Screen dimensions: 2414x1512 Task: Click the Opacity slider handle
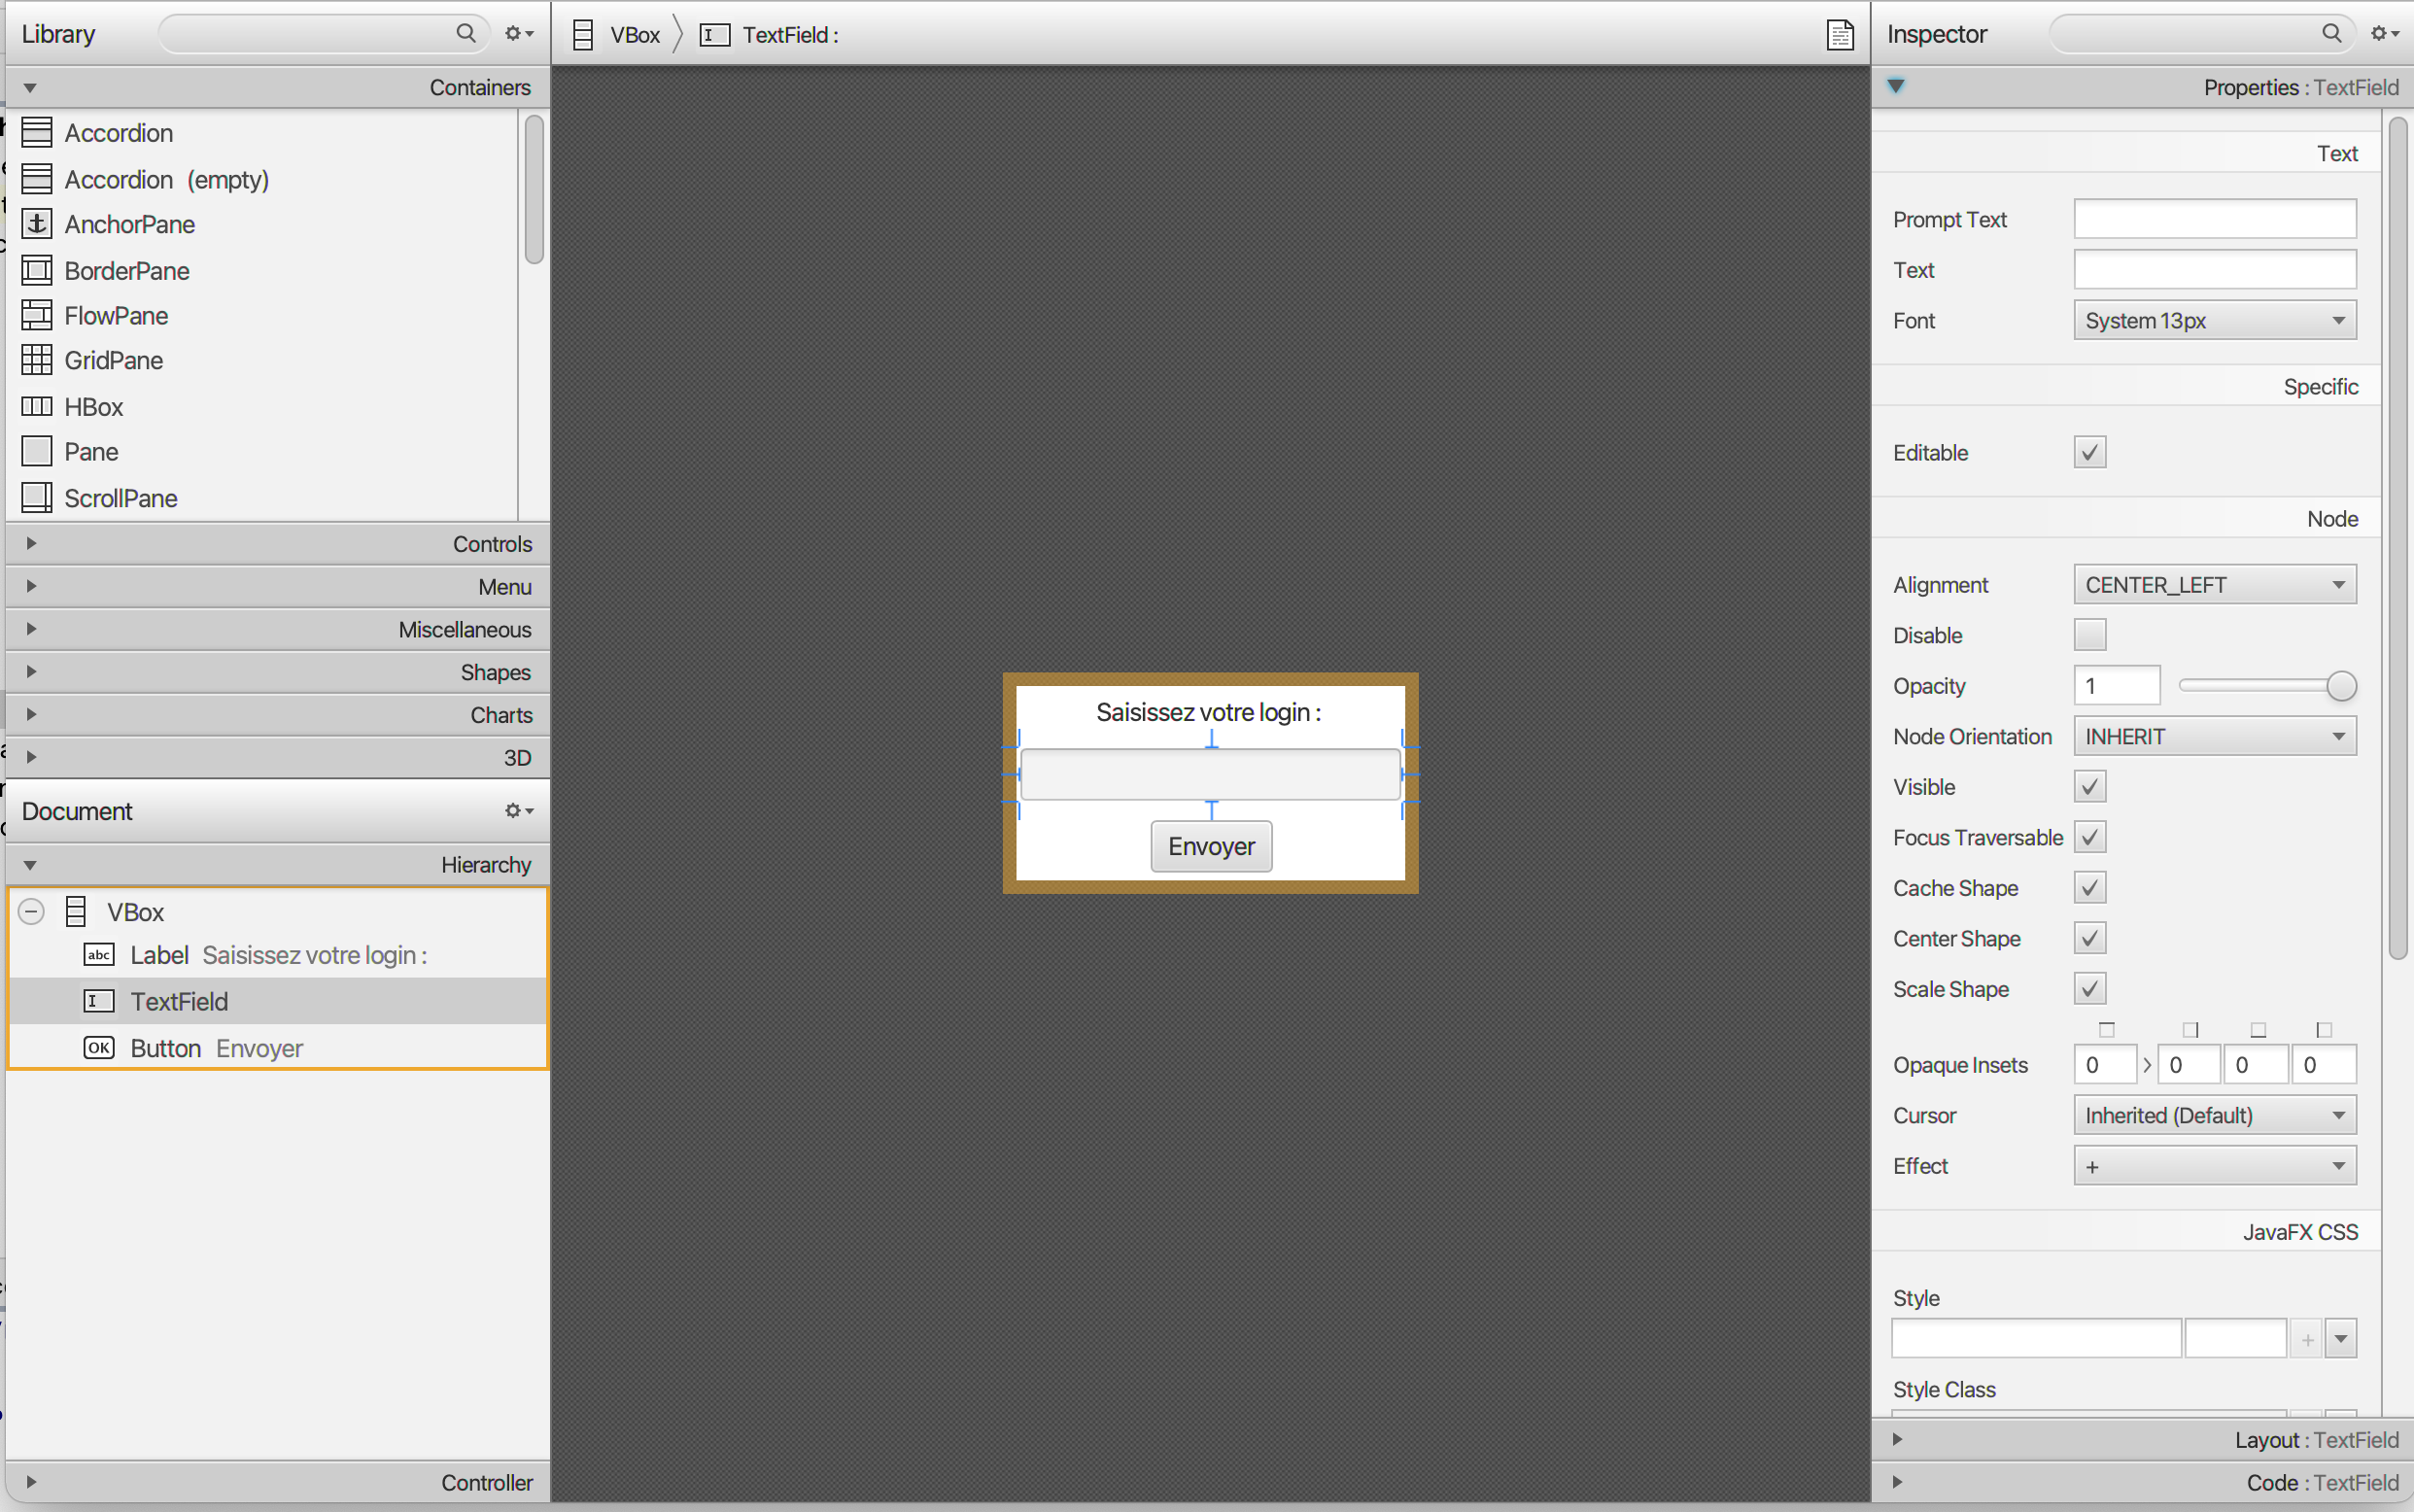tap(2341, 686)
